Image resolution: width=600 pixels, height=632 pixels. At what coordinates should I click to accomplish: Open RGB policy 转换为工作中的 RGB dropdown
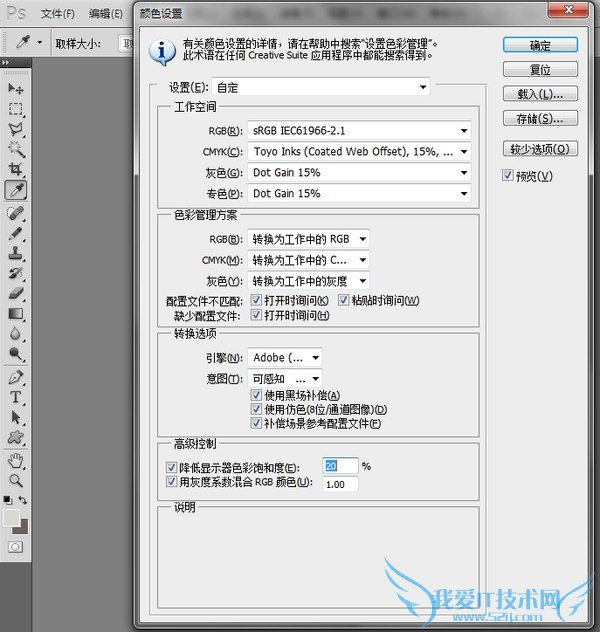308,239
